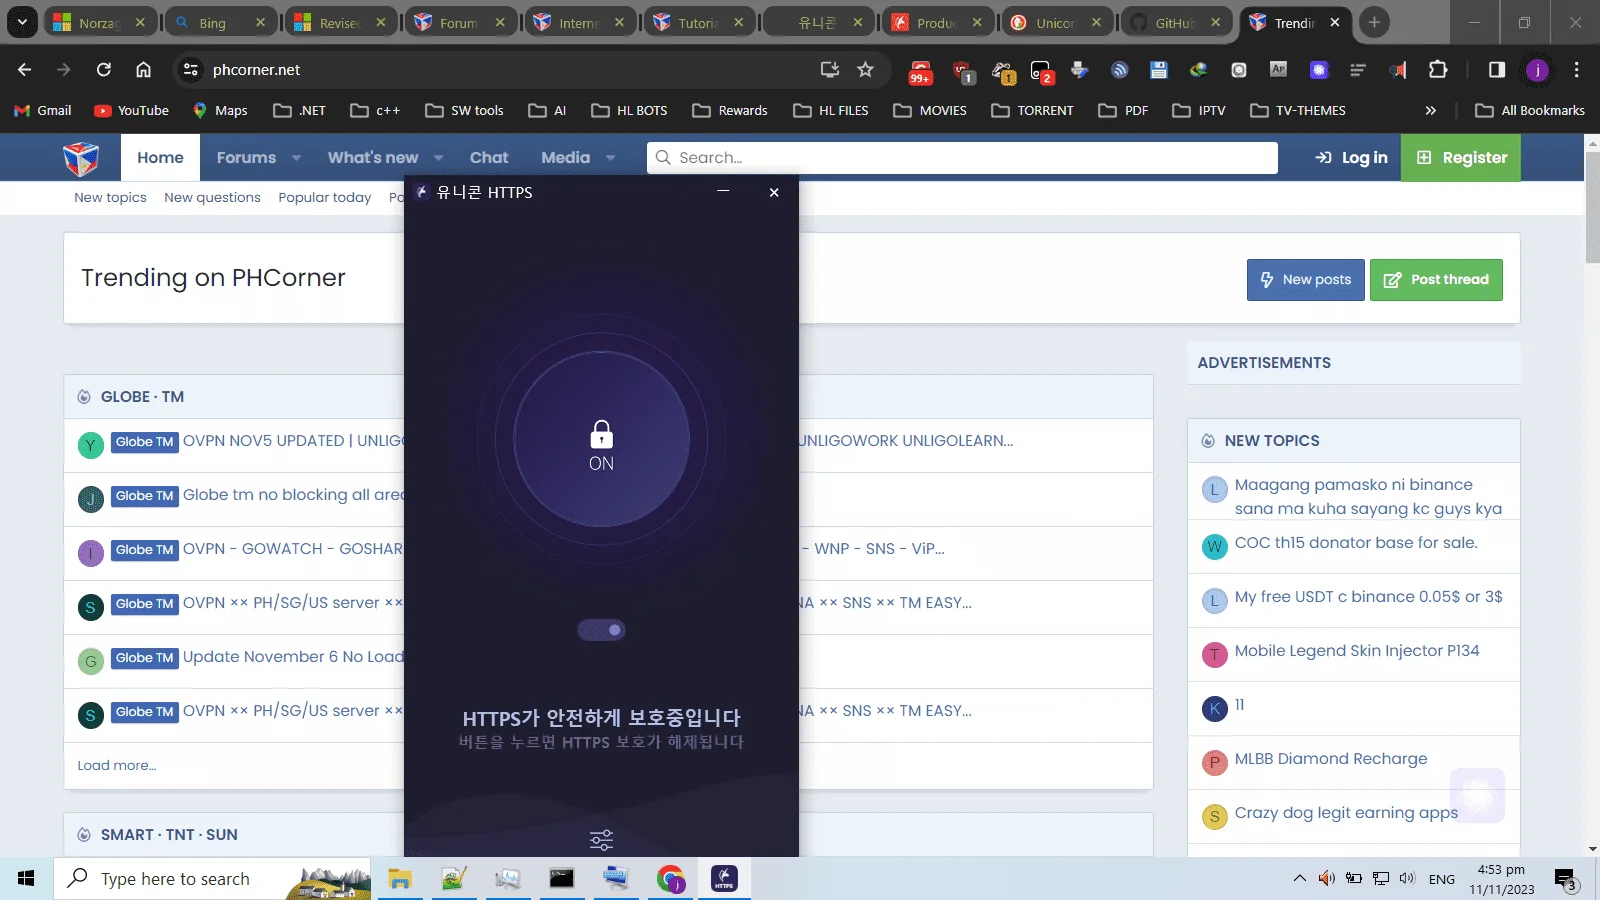Expand the MOVIES bookmark folder
This screenshot has height=900, width=1600.
pyautogui.click(x=930, y=110)
